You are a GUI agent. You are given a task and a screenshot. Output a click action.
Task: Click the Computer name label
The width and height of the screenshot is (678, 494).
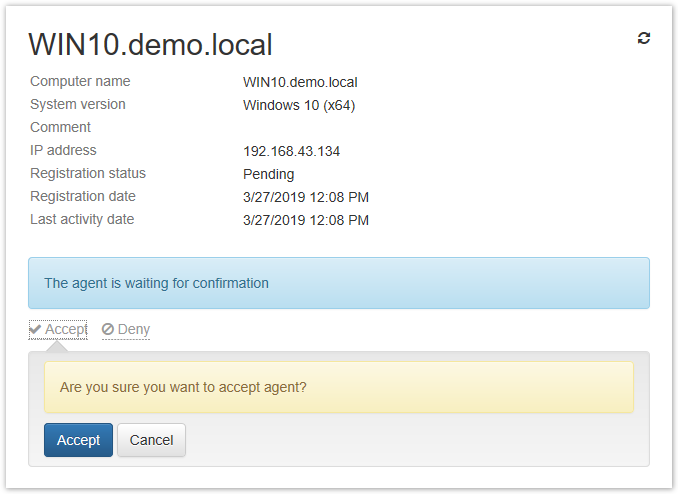click(x=80, y=81)
